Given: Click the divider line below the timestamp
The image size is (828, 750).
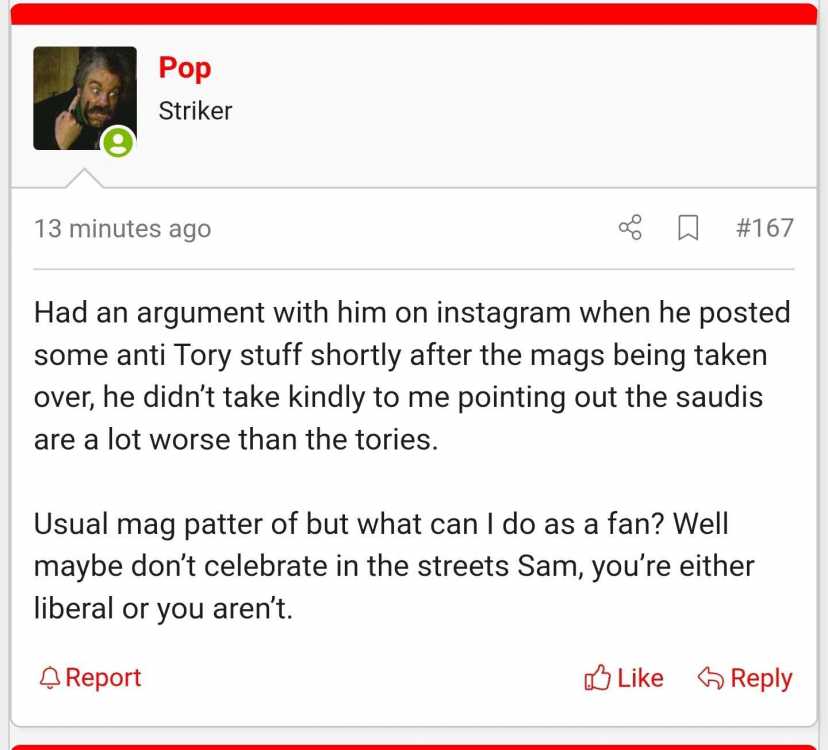Looking at the screenshot, I should (x=414, y=269).
